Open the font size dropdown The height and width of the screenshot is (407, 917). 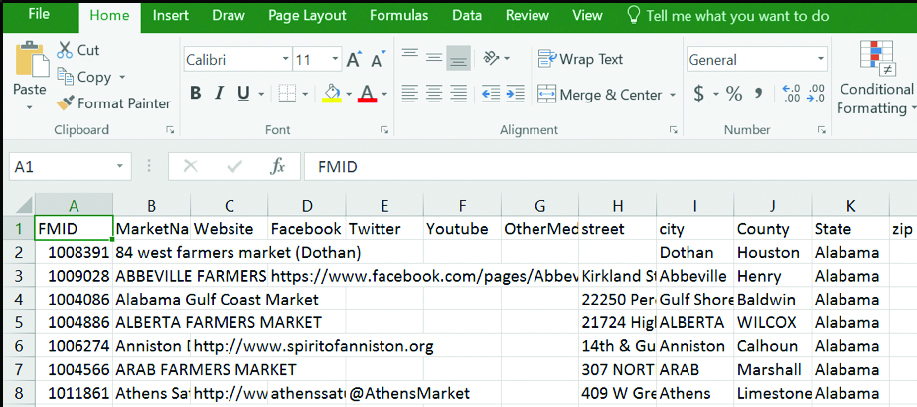pos(335,59)
